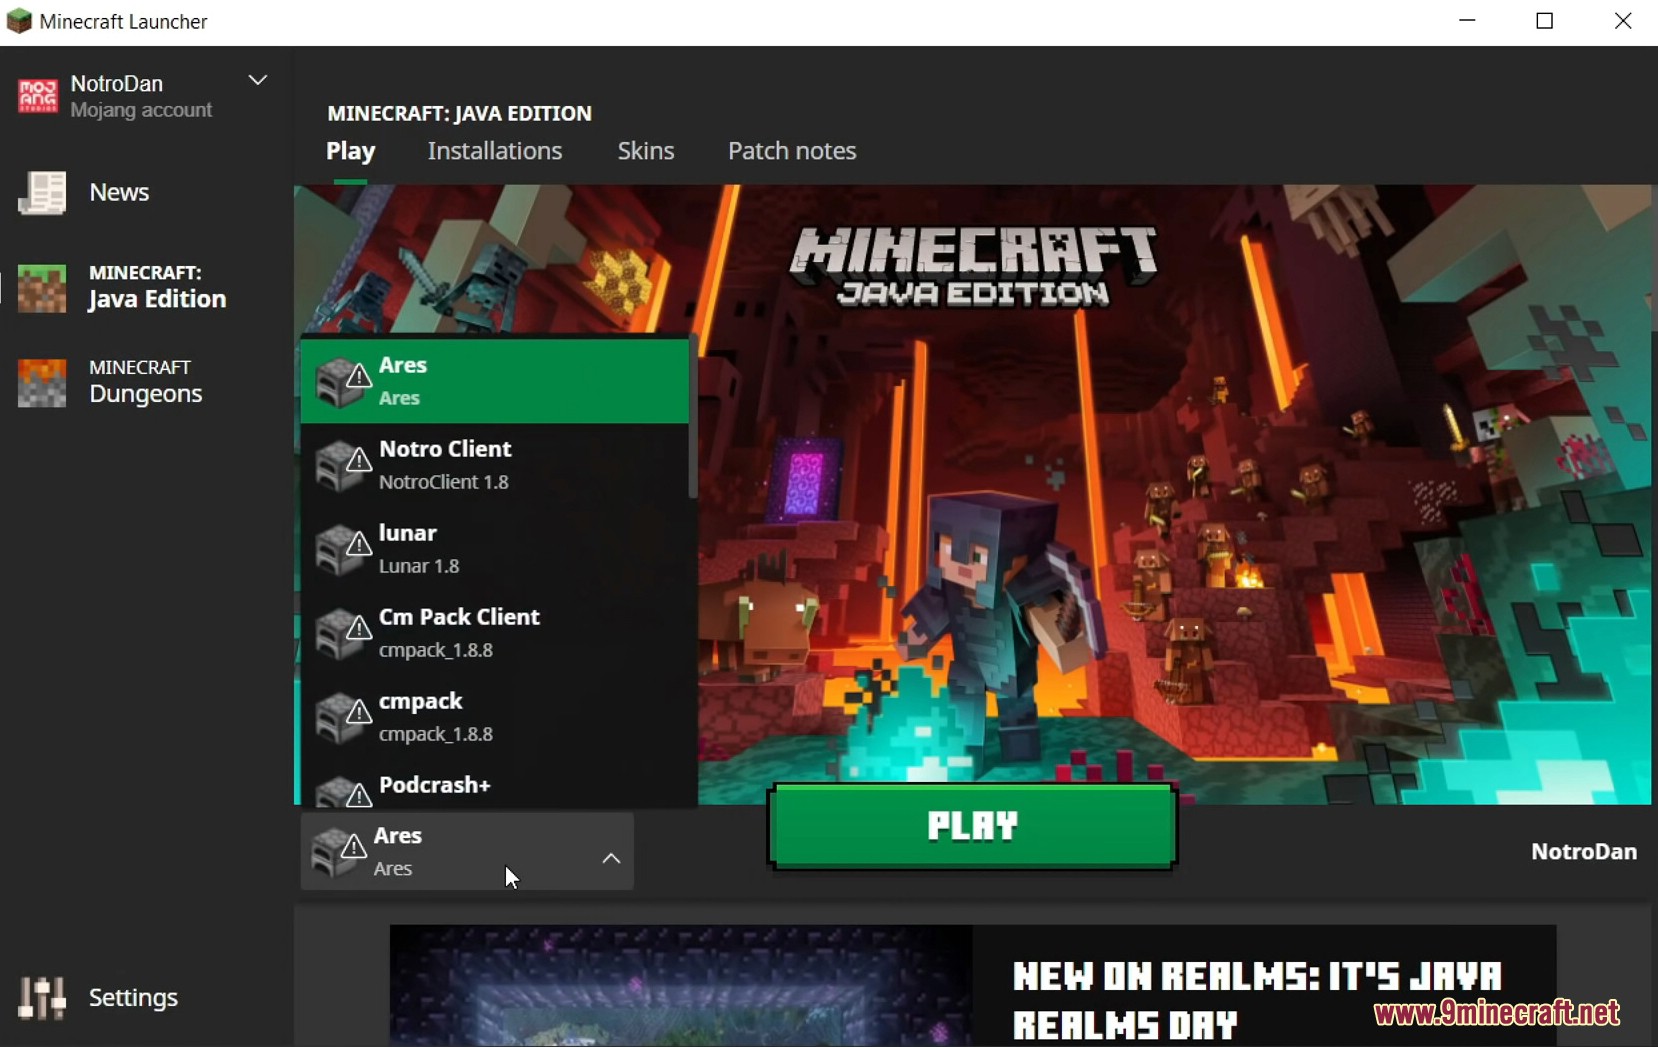Close the Minecraft Launcher window
Viewport: 1658px width, 1047px height.
[x=1623, y=21]
